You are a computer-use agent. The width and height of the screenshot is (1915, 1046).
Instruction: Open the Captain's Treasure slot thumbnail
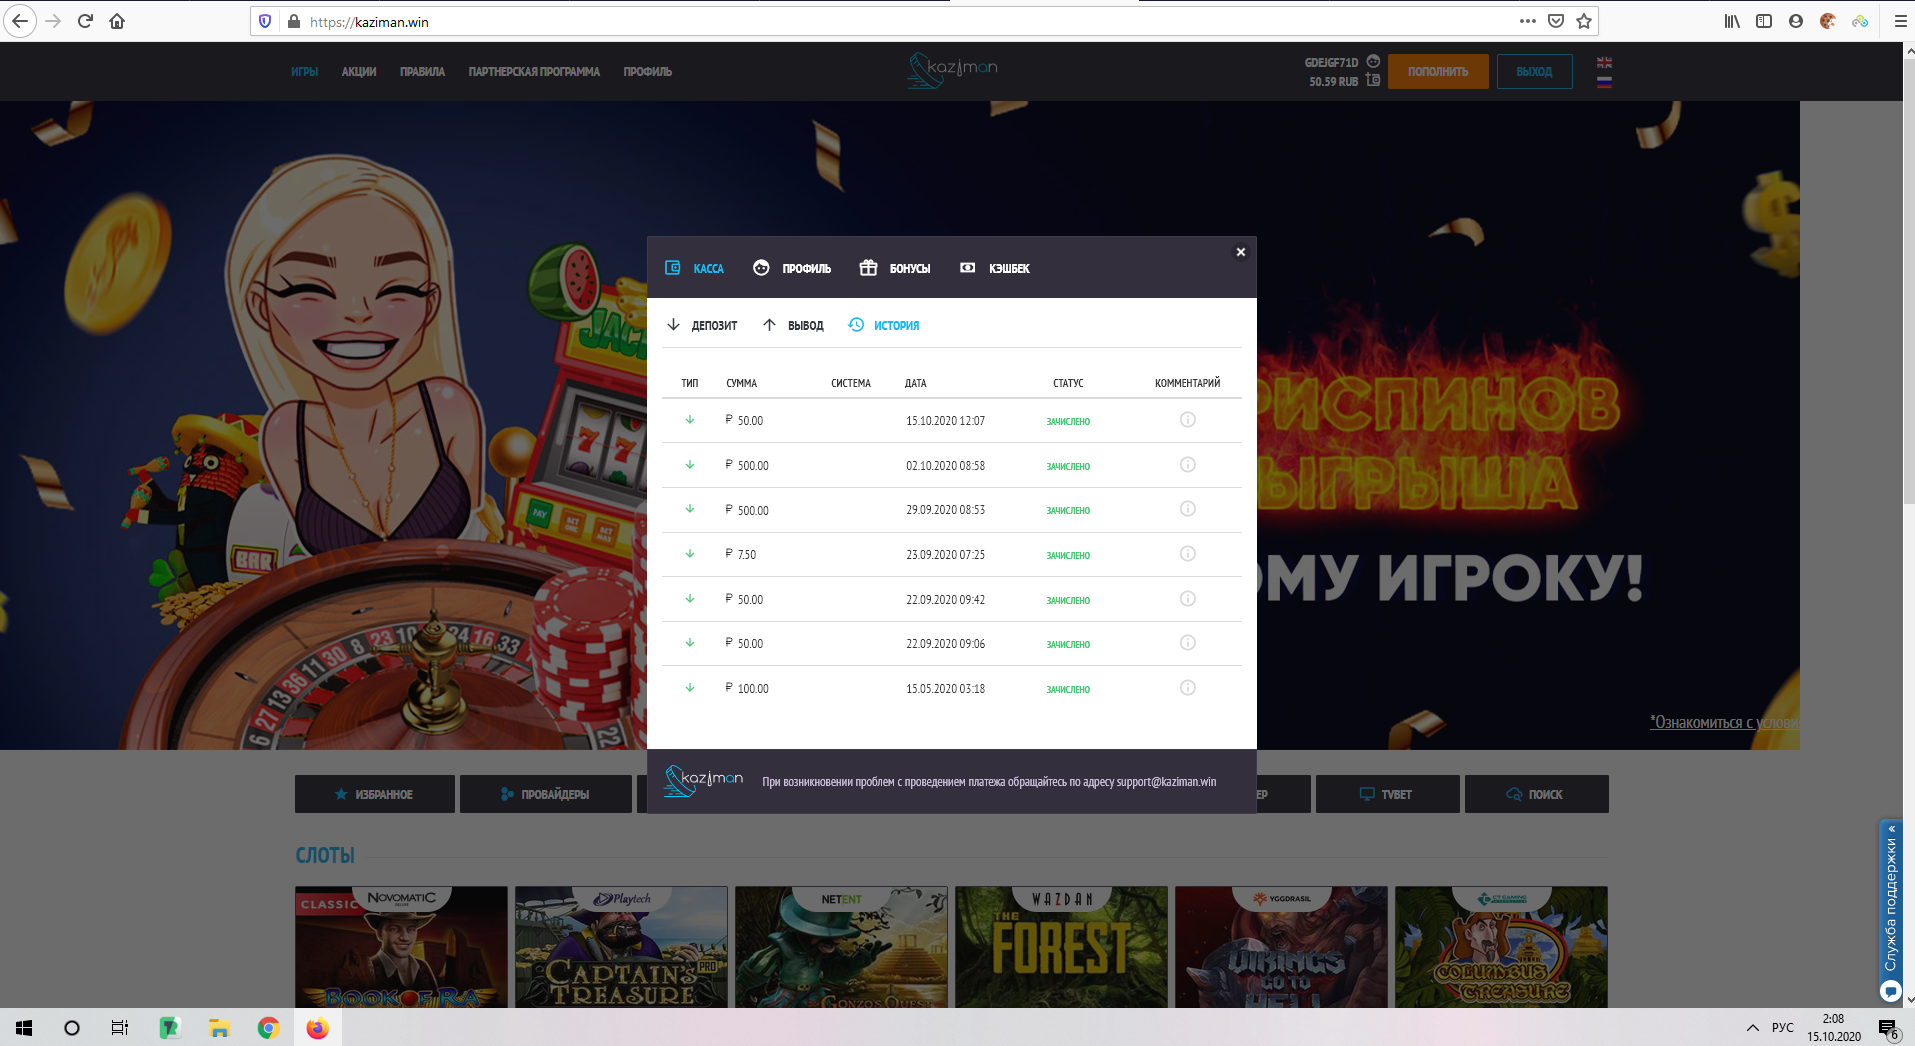(x=621, y=947)
